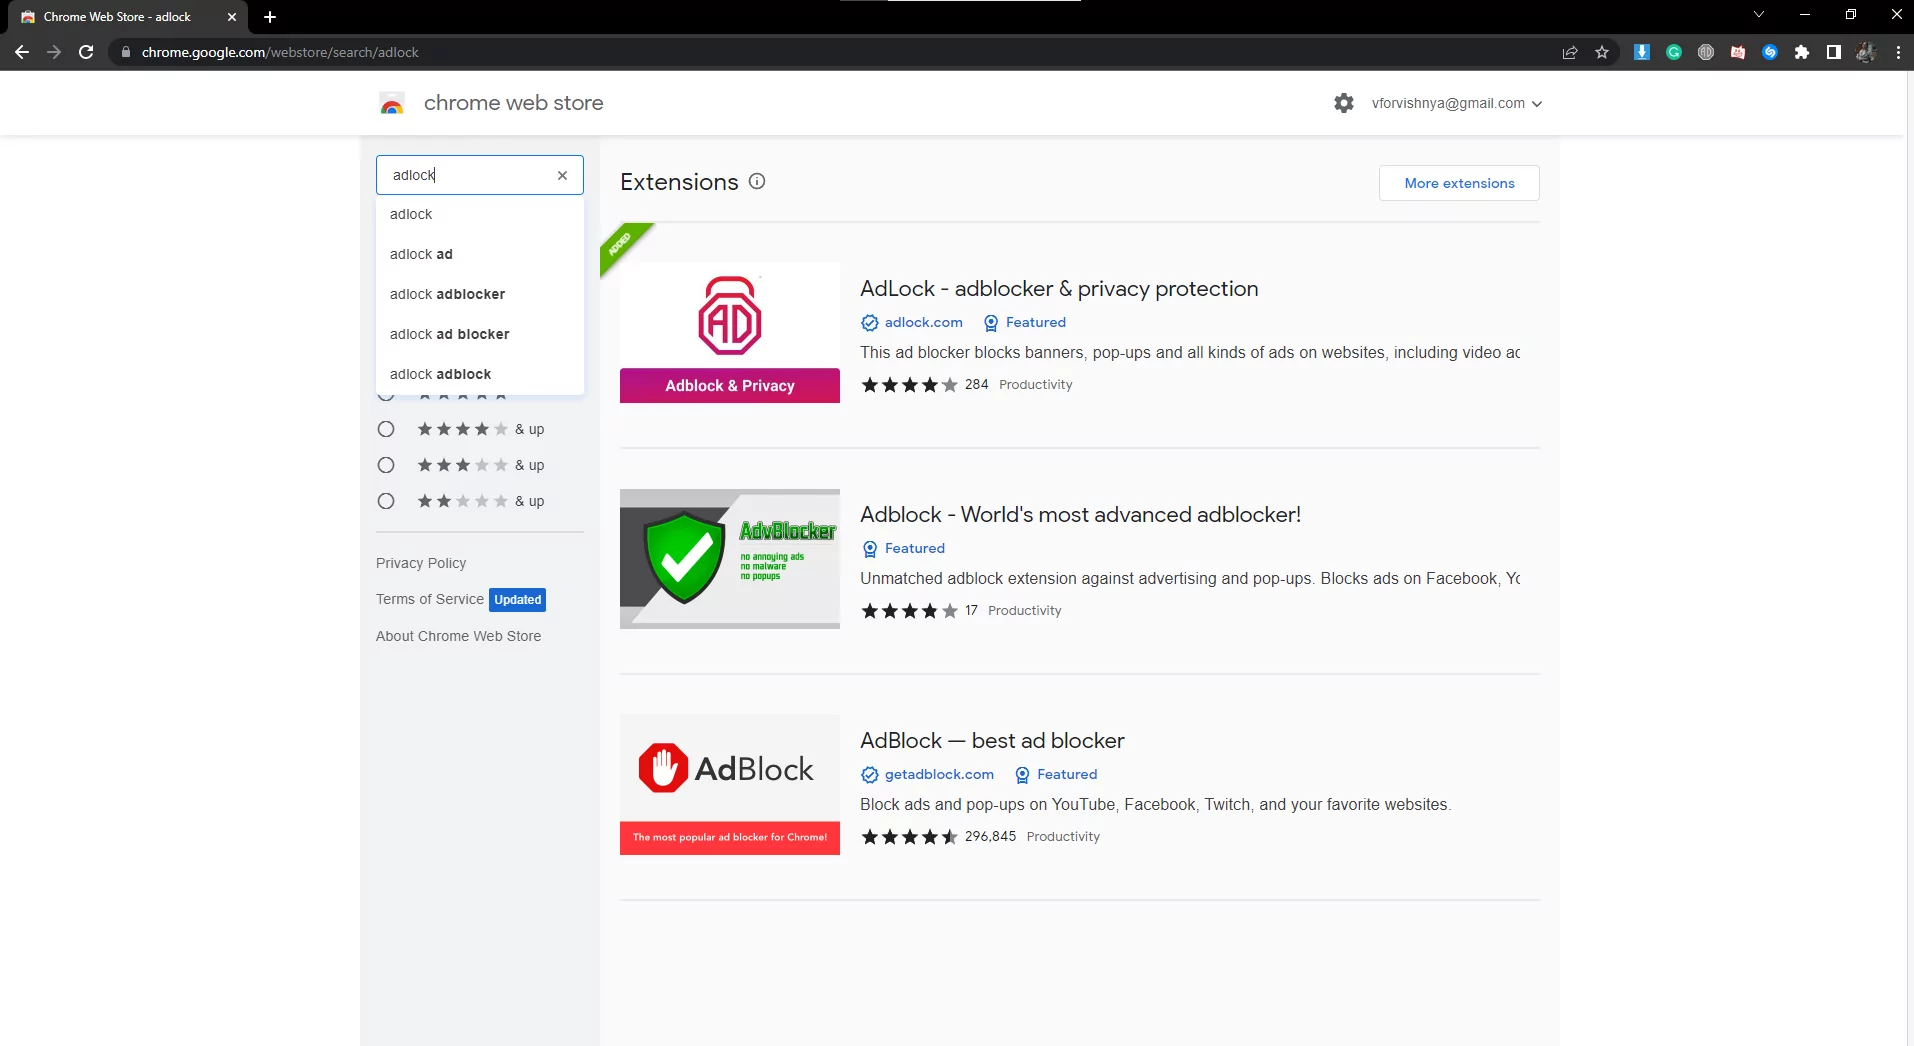Open Web Store settings gear

(1344, 103)
